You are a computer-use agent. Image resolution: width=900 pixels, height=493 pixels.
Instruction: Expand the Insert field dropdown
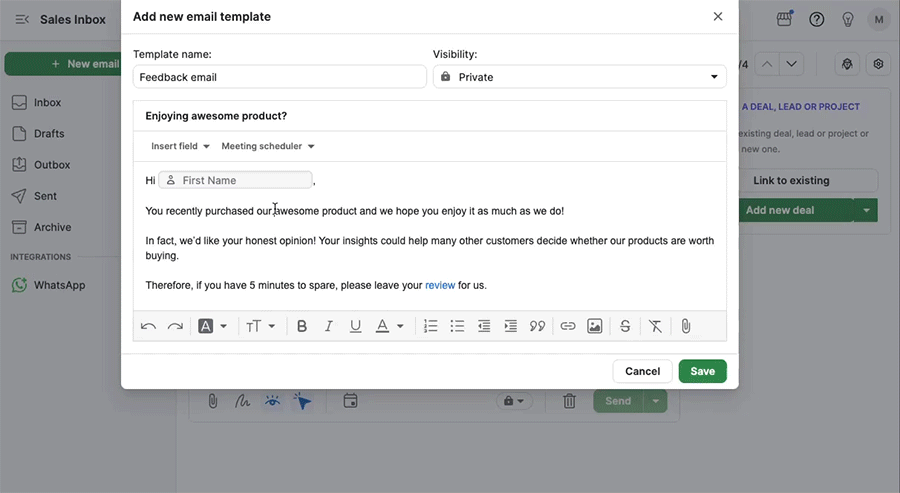pos(180,146)
